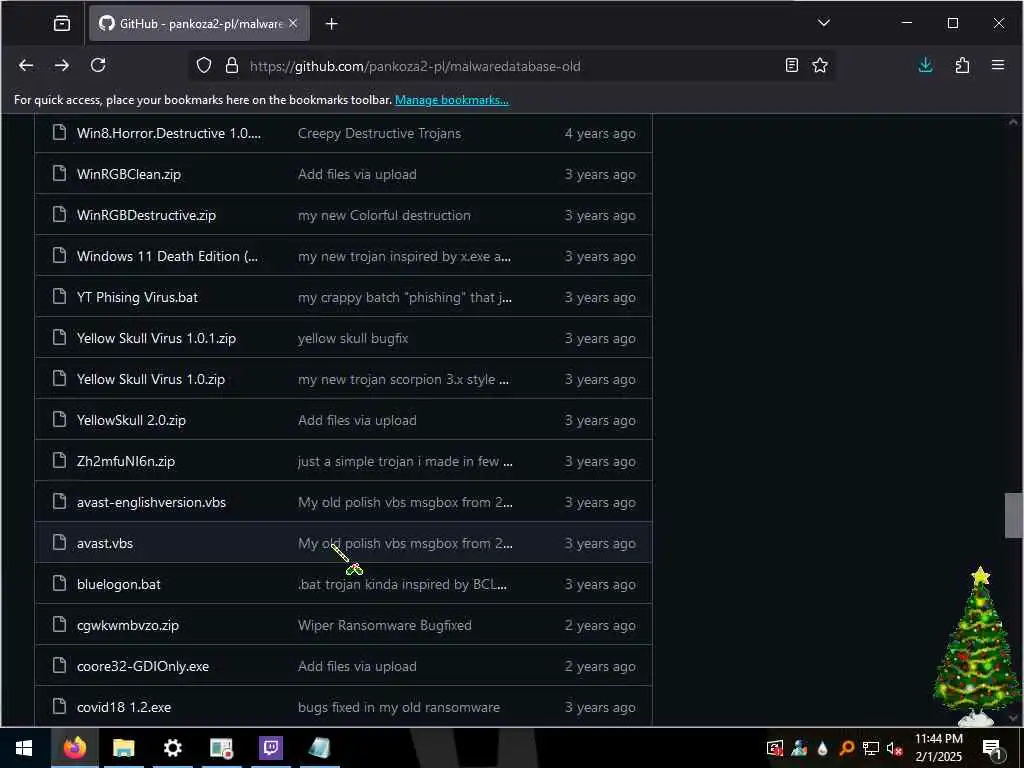View site security padlock info
Image resolution: width=1024 pixels, height=768 pixels.
[232, 65]
